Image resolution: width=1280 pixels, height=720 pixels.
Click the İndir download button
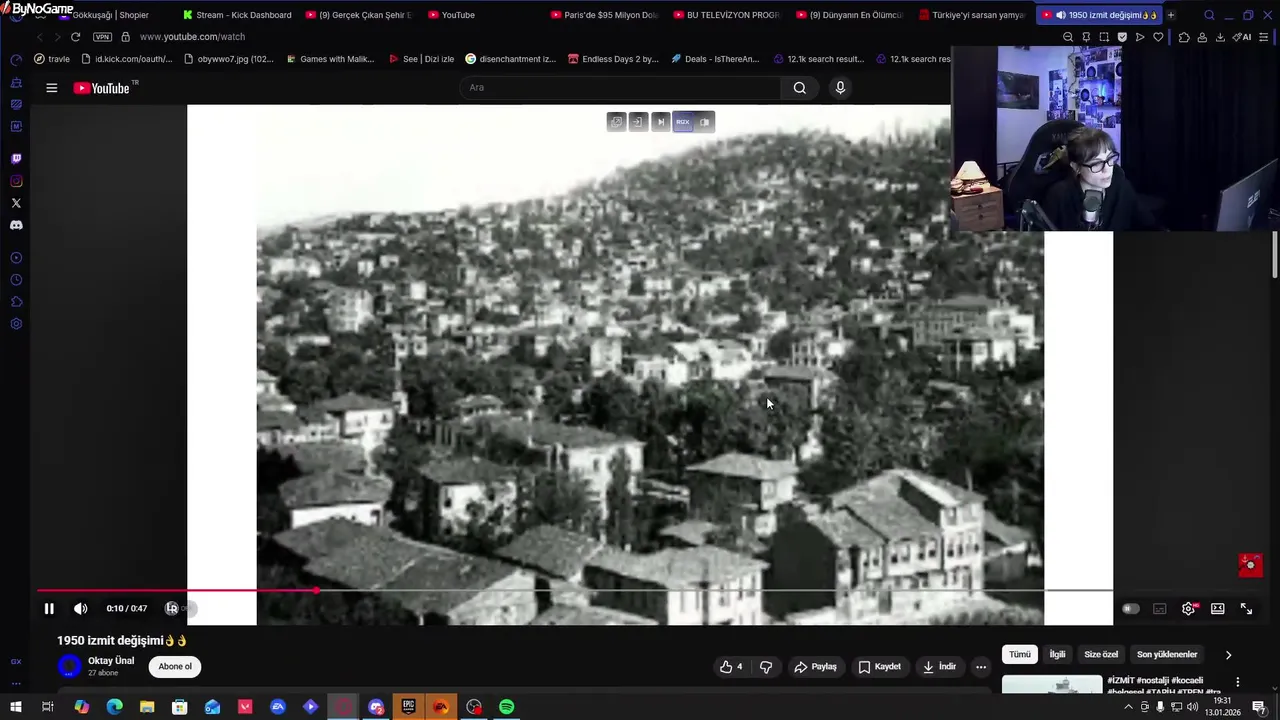point(939,666)
